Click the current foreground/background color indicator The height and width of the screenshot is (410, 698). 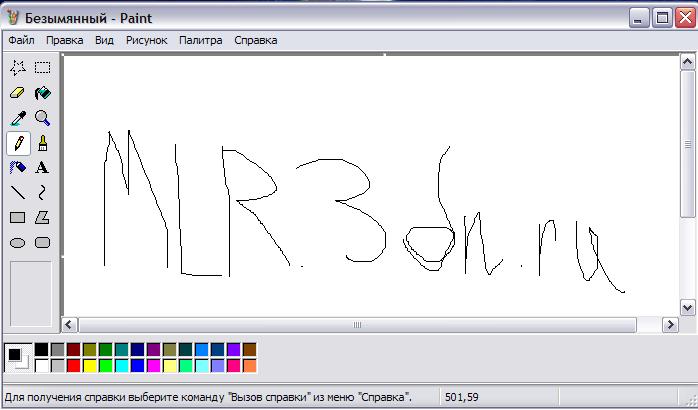(18, 358)
